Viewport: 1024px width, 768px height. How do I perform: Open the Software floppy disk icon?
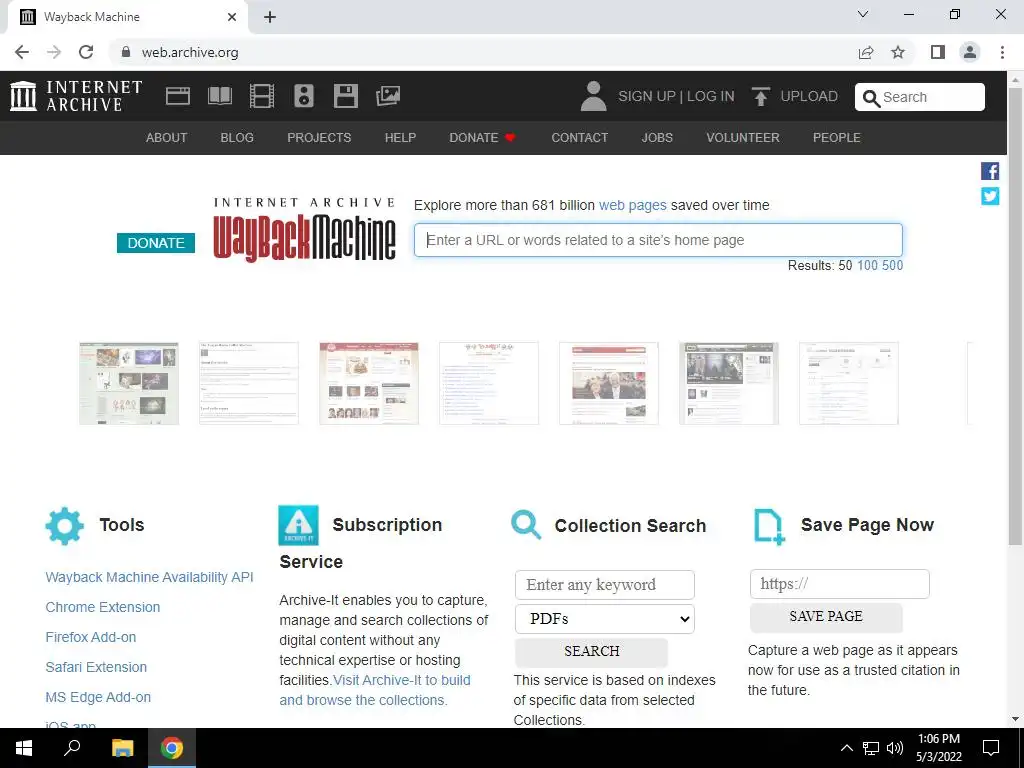pos(345,96)
